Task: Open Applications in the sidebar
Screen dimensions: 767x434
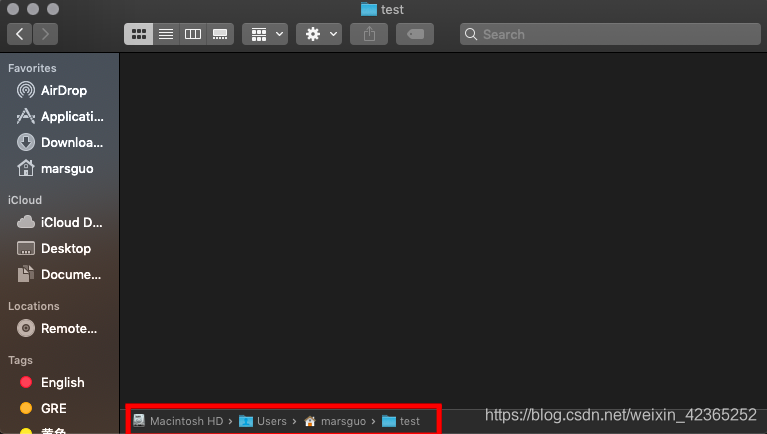Action: (60, 116)
